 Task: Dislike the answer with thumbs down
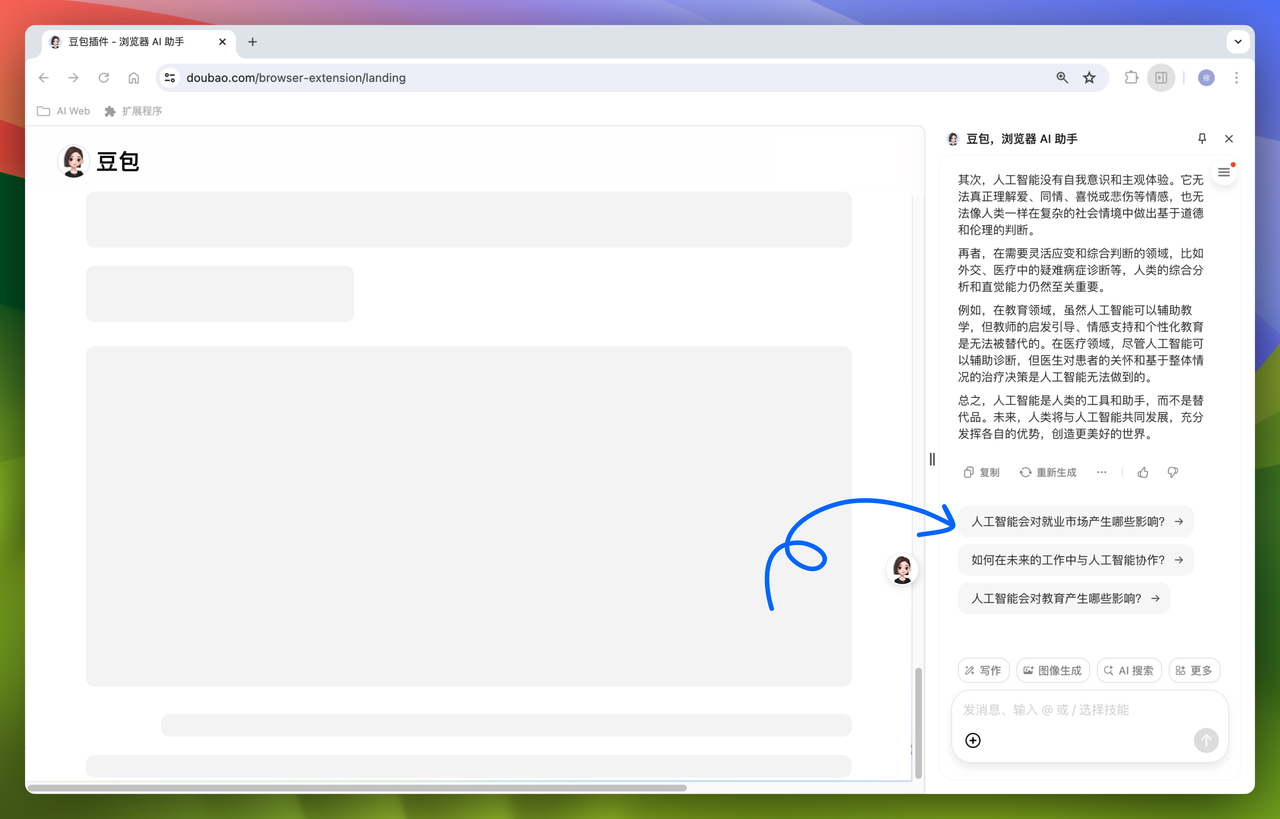[x=1173, y=472]
